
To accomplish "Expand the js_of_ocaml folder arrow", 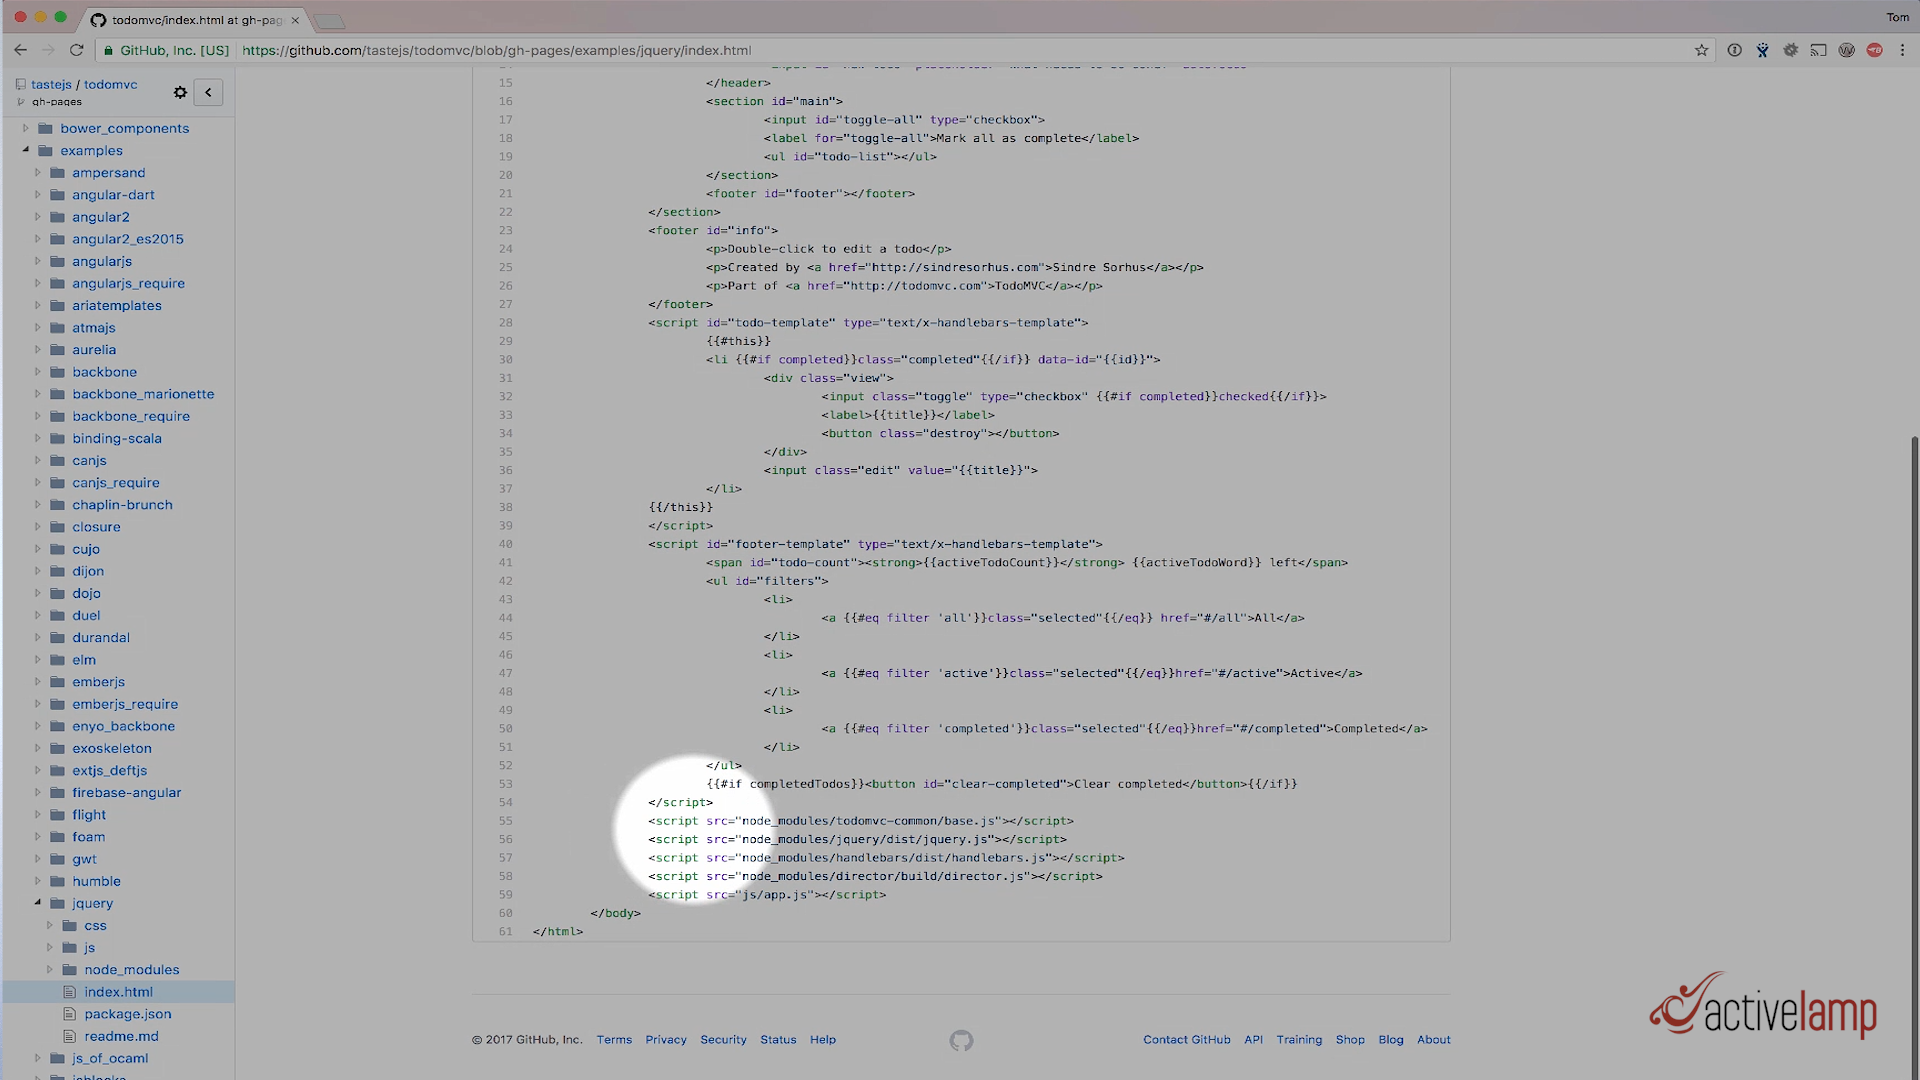I will (x=38, y=1058).
